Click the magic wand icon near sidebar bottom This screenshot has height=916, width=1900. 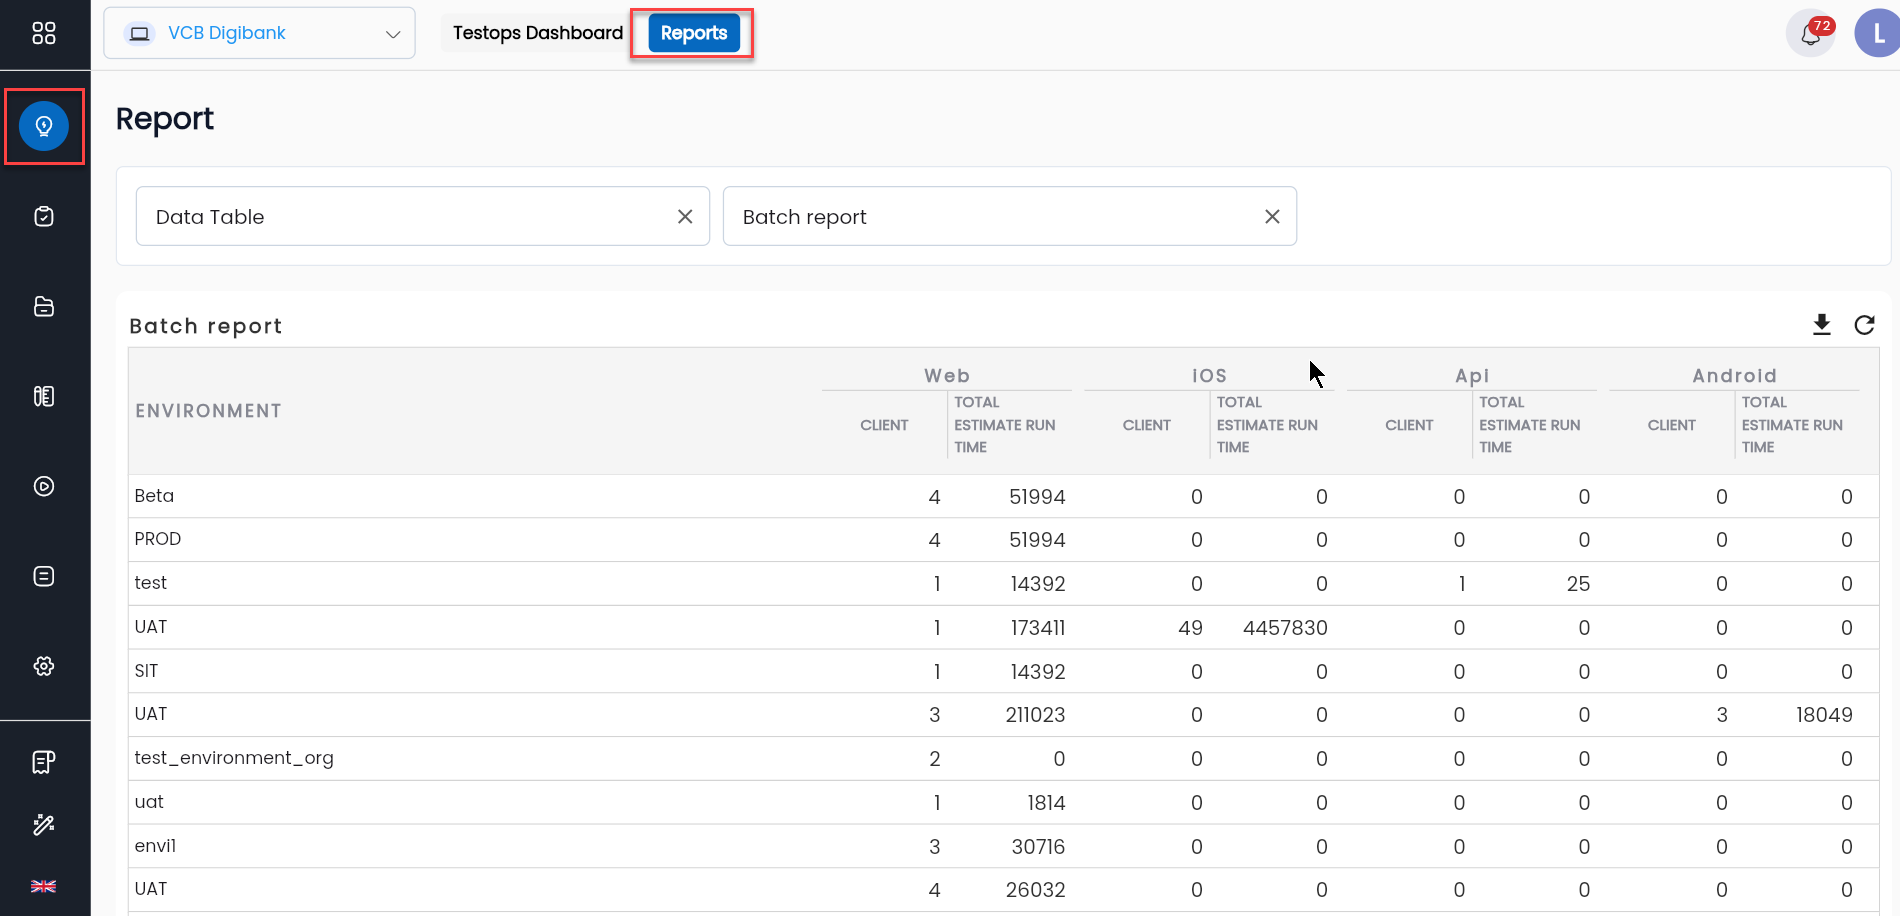(x=44, y=824)
